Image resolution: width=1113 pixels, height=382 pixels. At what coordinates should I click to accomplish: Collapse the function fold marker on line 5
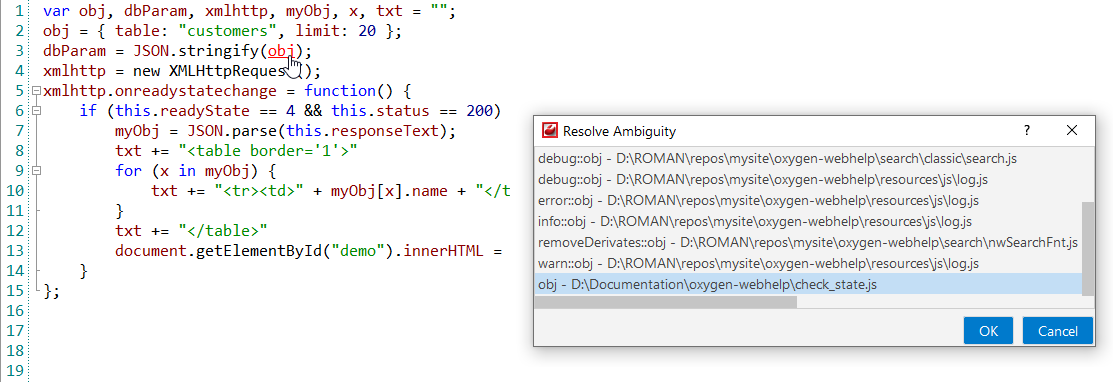[x=36, y=91]
